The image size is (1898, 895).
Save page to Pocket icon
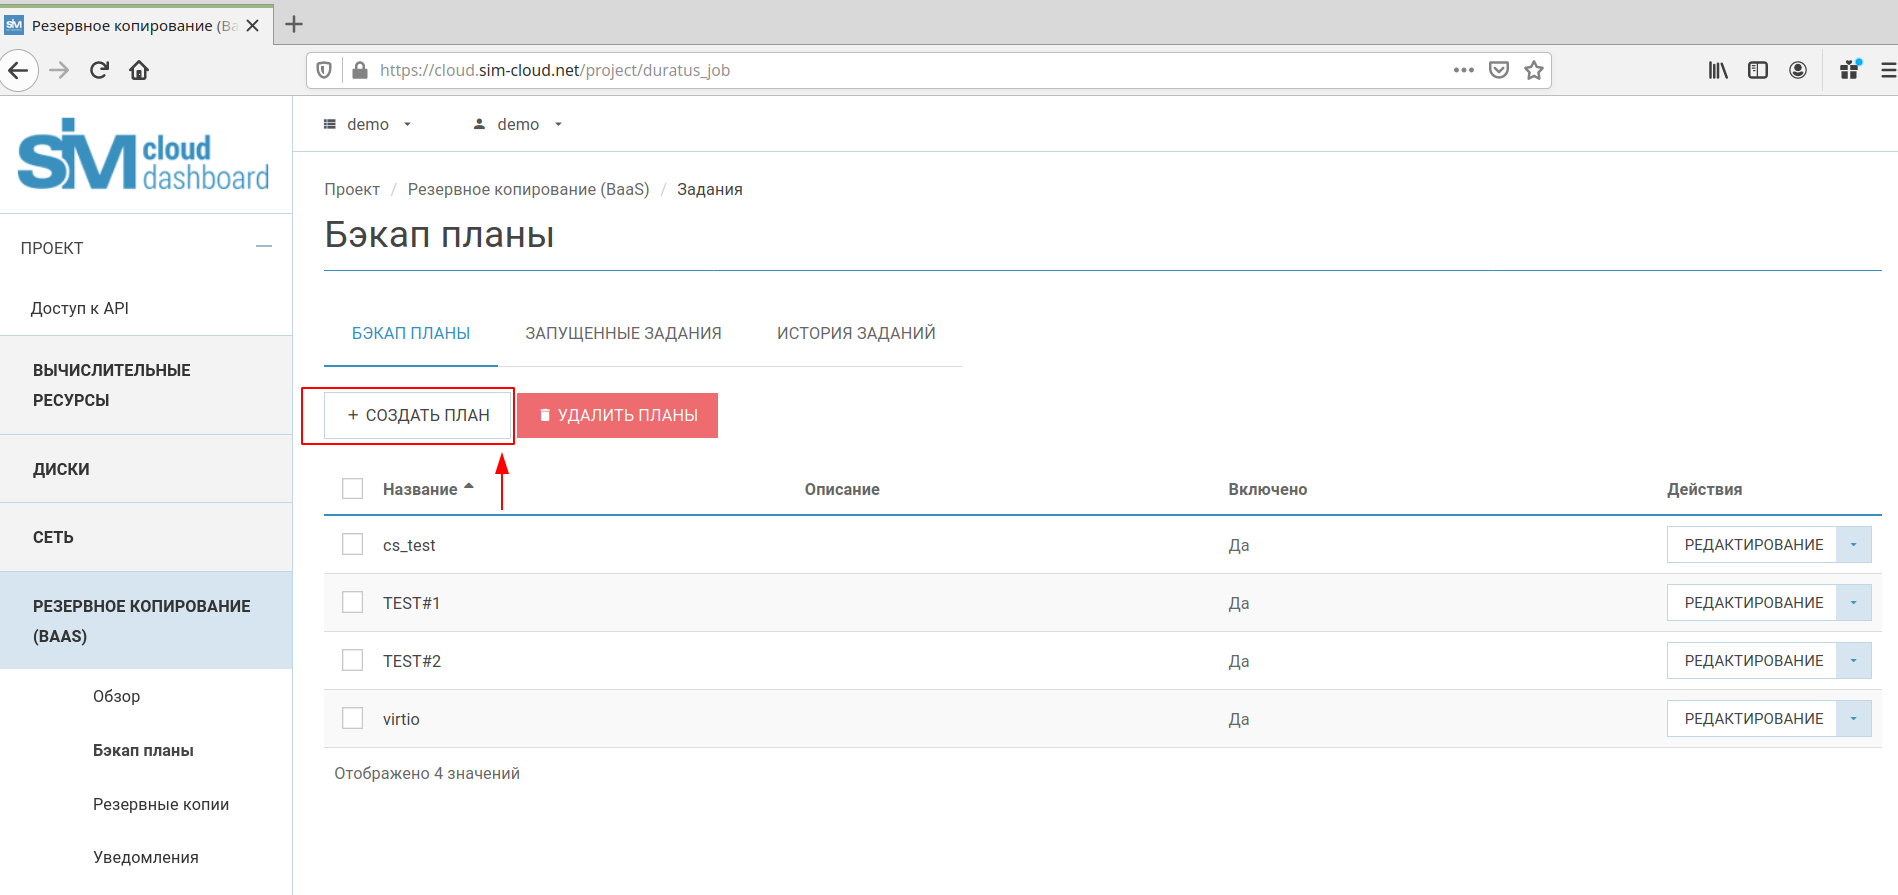(x=1498, y=70)
